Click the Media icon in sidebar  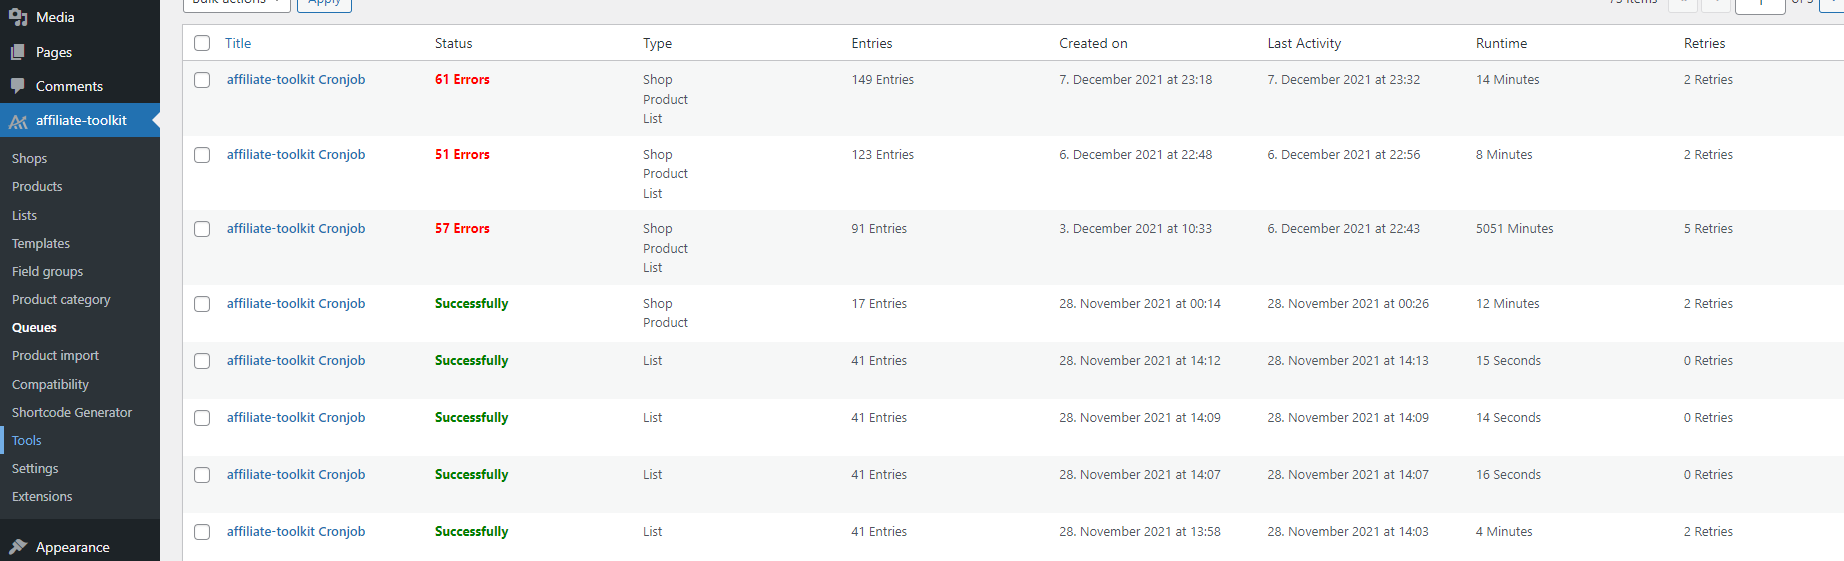click(x=18, y=17)
